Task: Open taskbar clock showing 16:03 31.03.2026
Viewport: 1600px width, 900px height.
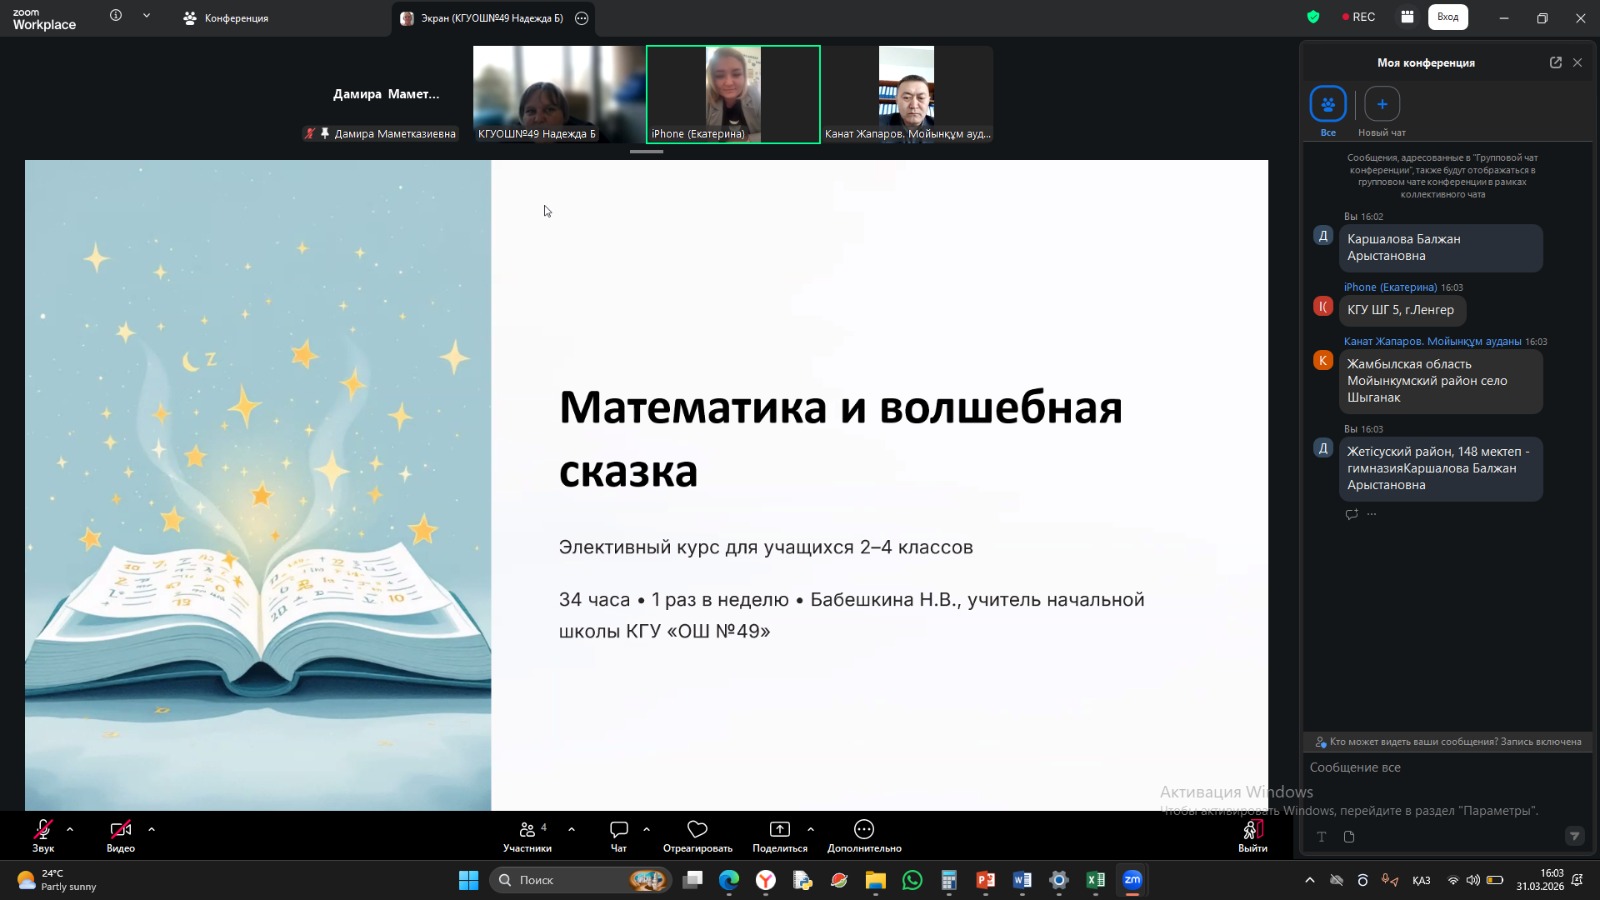Action: click(1540, 880)
